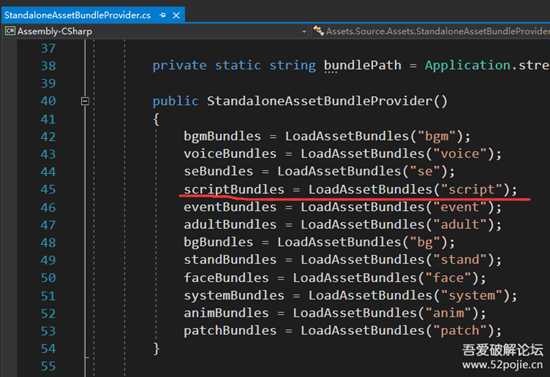Click the class icon in navigation bar
This screenshot has width=550, height=377.
tap(318, 31)
